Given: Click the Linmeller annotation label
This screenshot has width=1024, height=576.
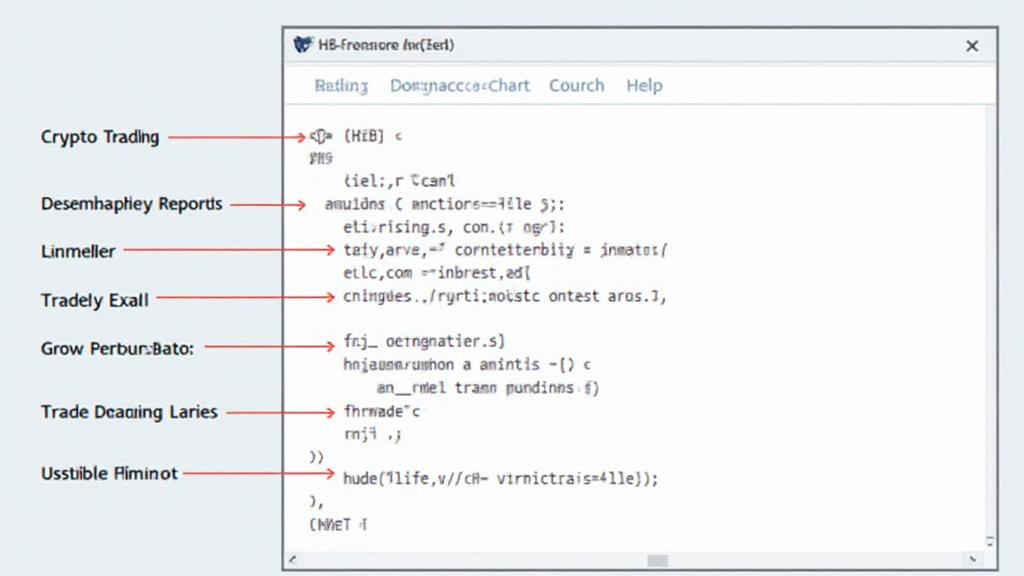Looking at the screenshot, I should tap(78, 251).
